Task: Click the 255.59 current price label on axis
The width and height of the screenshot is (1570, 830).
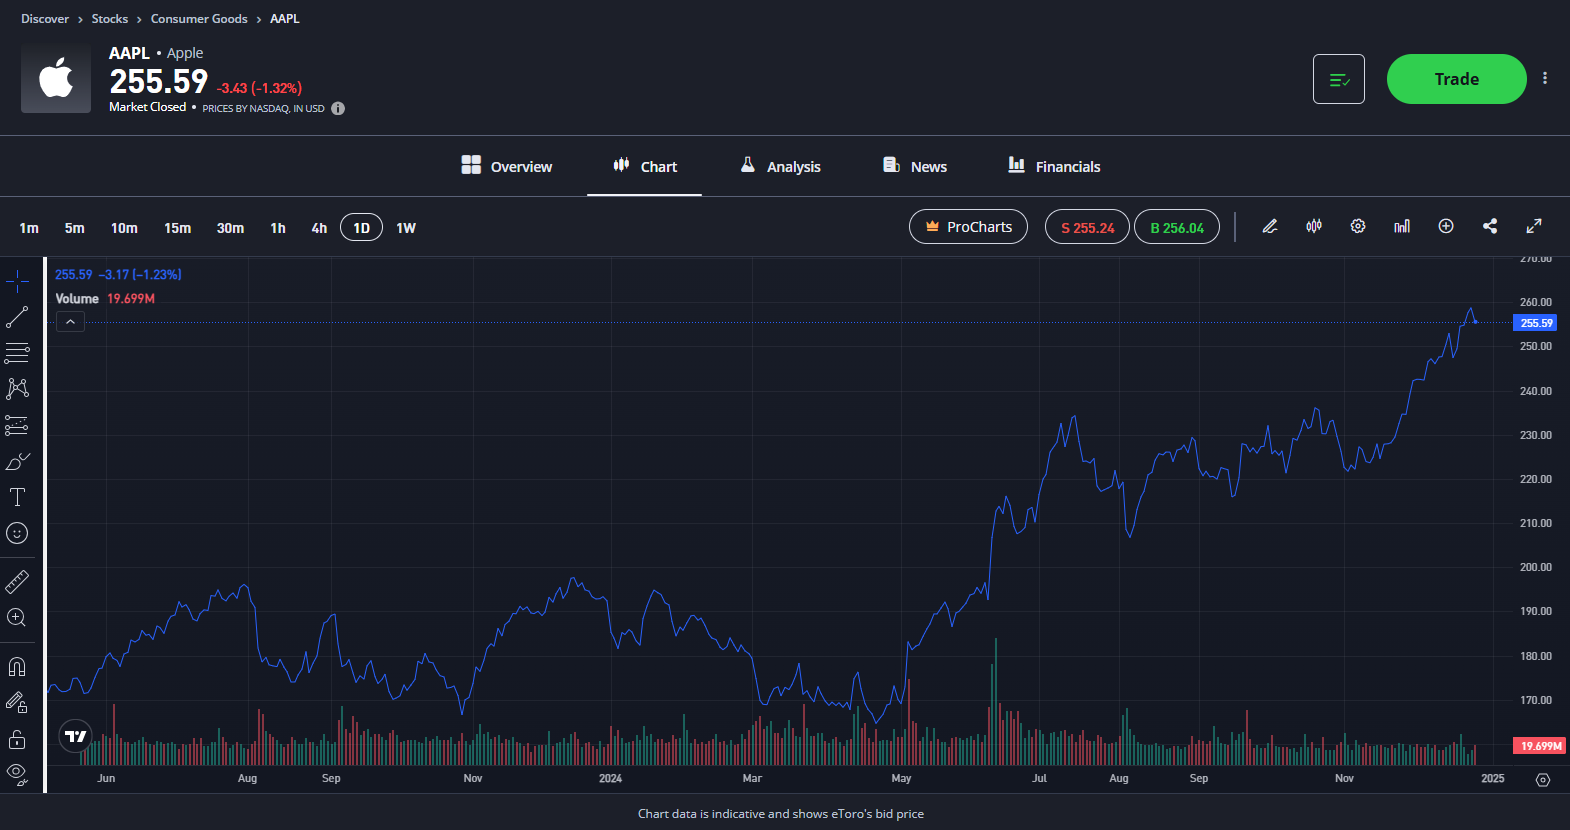Action: click(x=1535, y=323)
